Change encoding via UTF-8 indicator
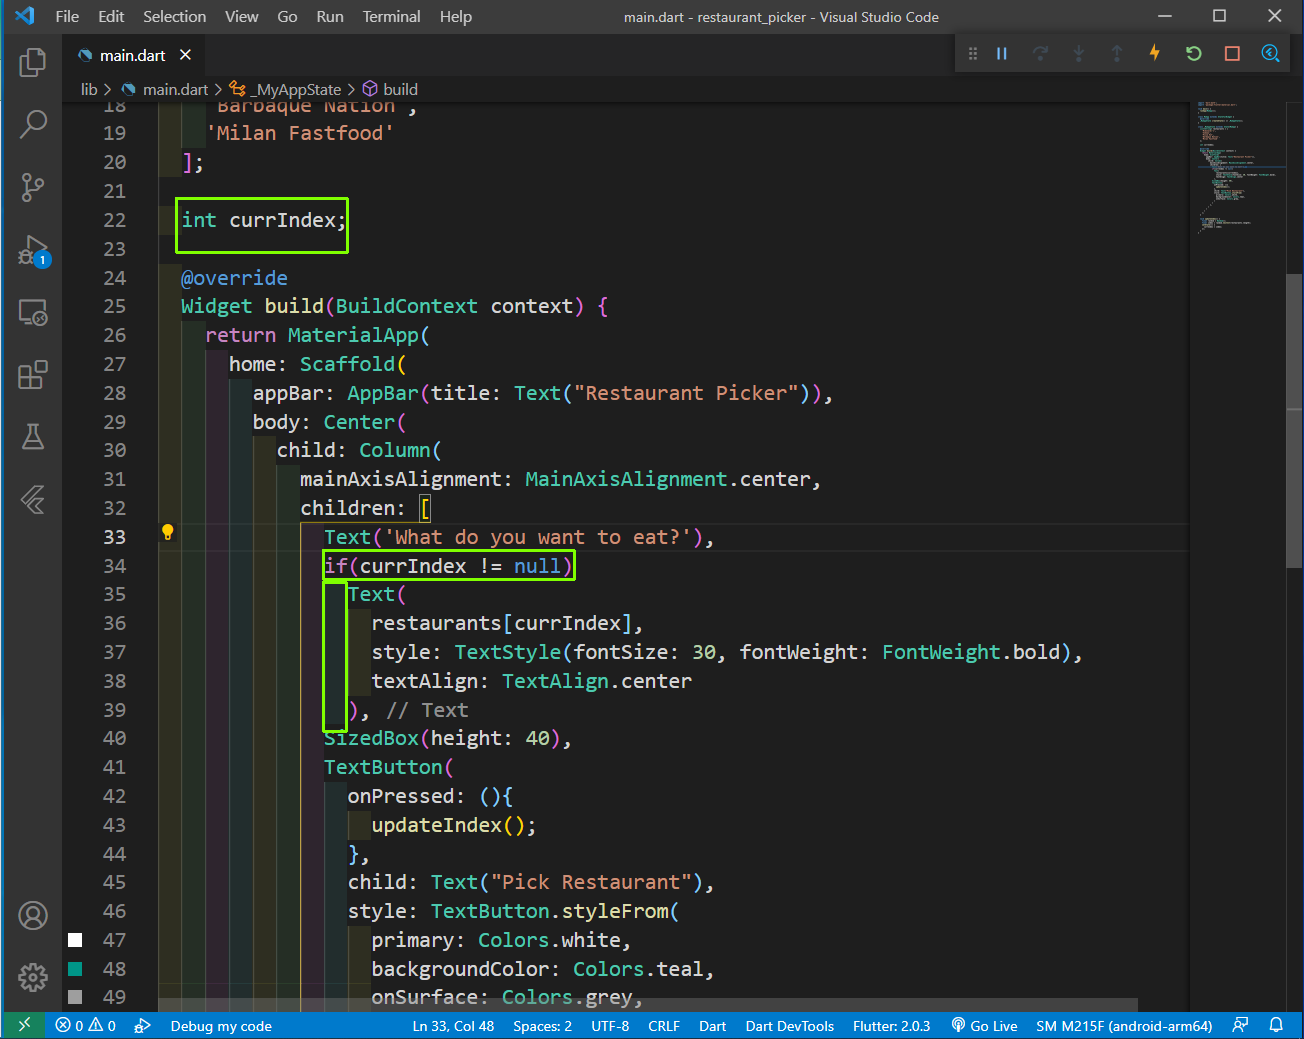 [610, 1026]
